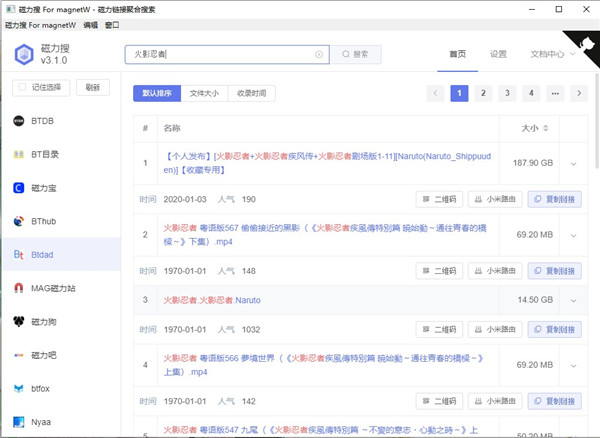Select the BThub source icon
This screenshot has width=600, height=438.
pos(18,221)
